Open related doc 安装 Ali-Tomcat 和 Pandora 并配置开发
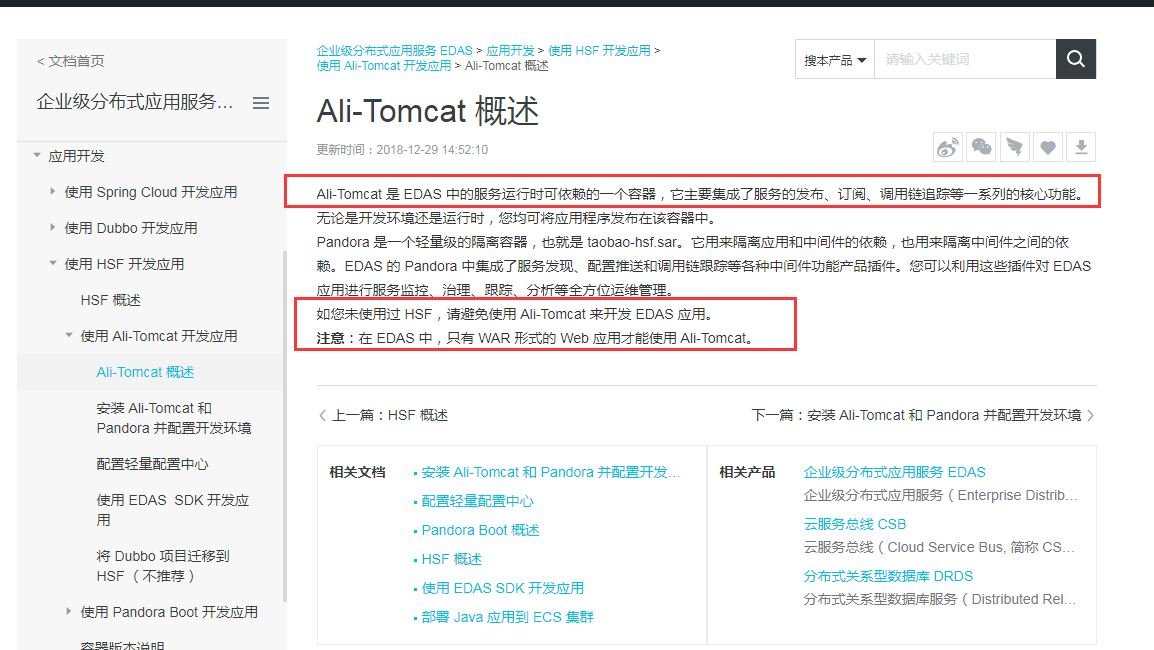Image resolution: width=1154 pixels, height=650 pixels. [x=551, y=472]
